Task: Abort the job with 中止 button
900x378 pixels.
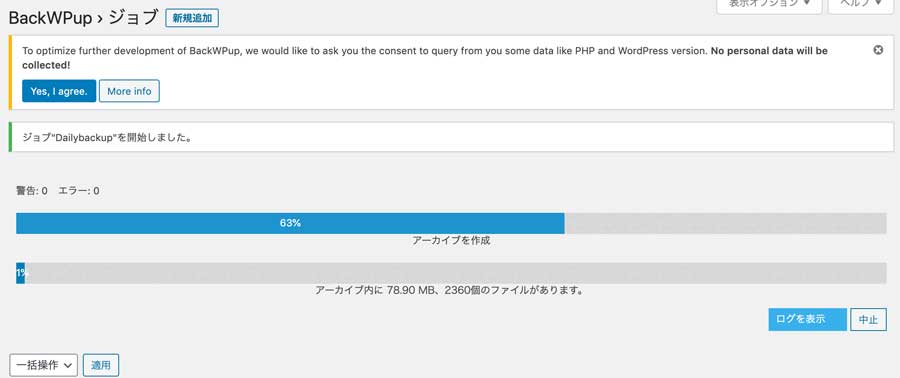Action: coord(868,319)
